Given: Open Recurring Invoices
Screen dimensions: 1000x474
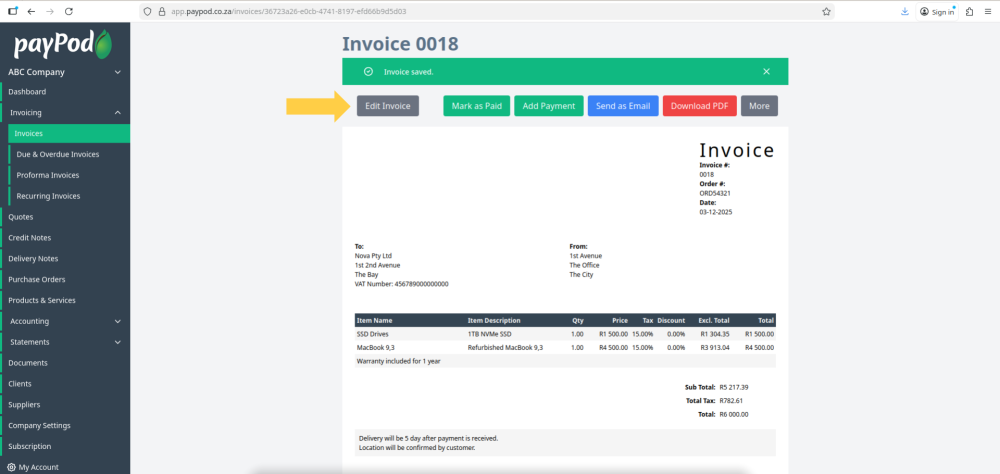Looking at the screenshot, I should point(48,196).
